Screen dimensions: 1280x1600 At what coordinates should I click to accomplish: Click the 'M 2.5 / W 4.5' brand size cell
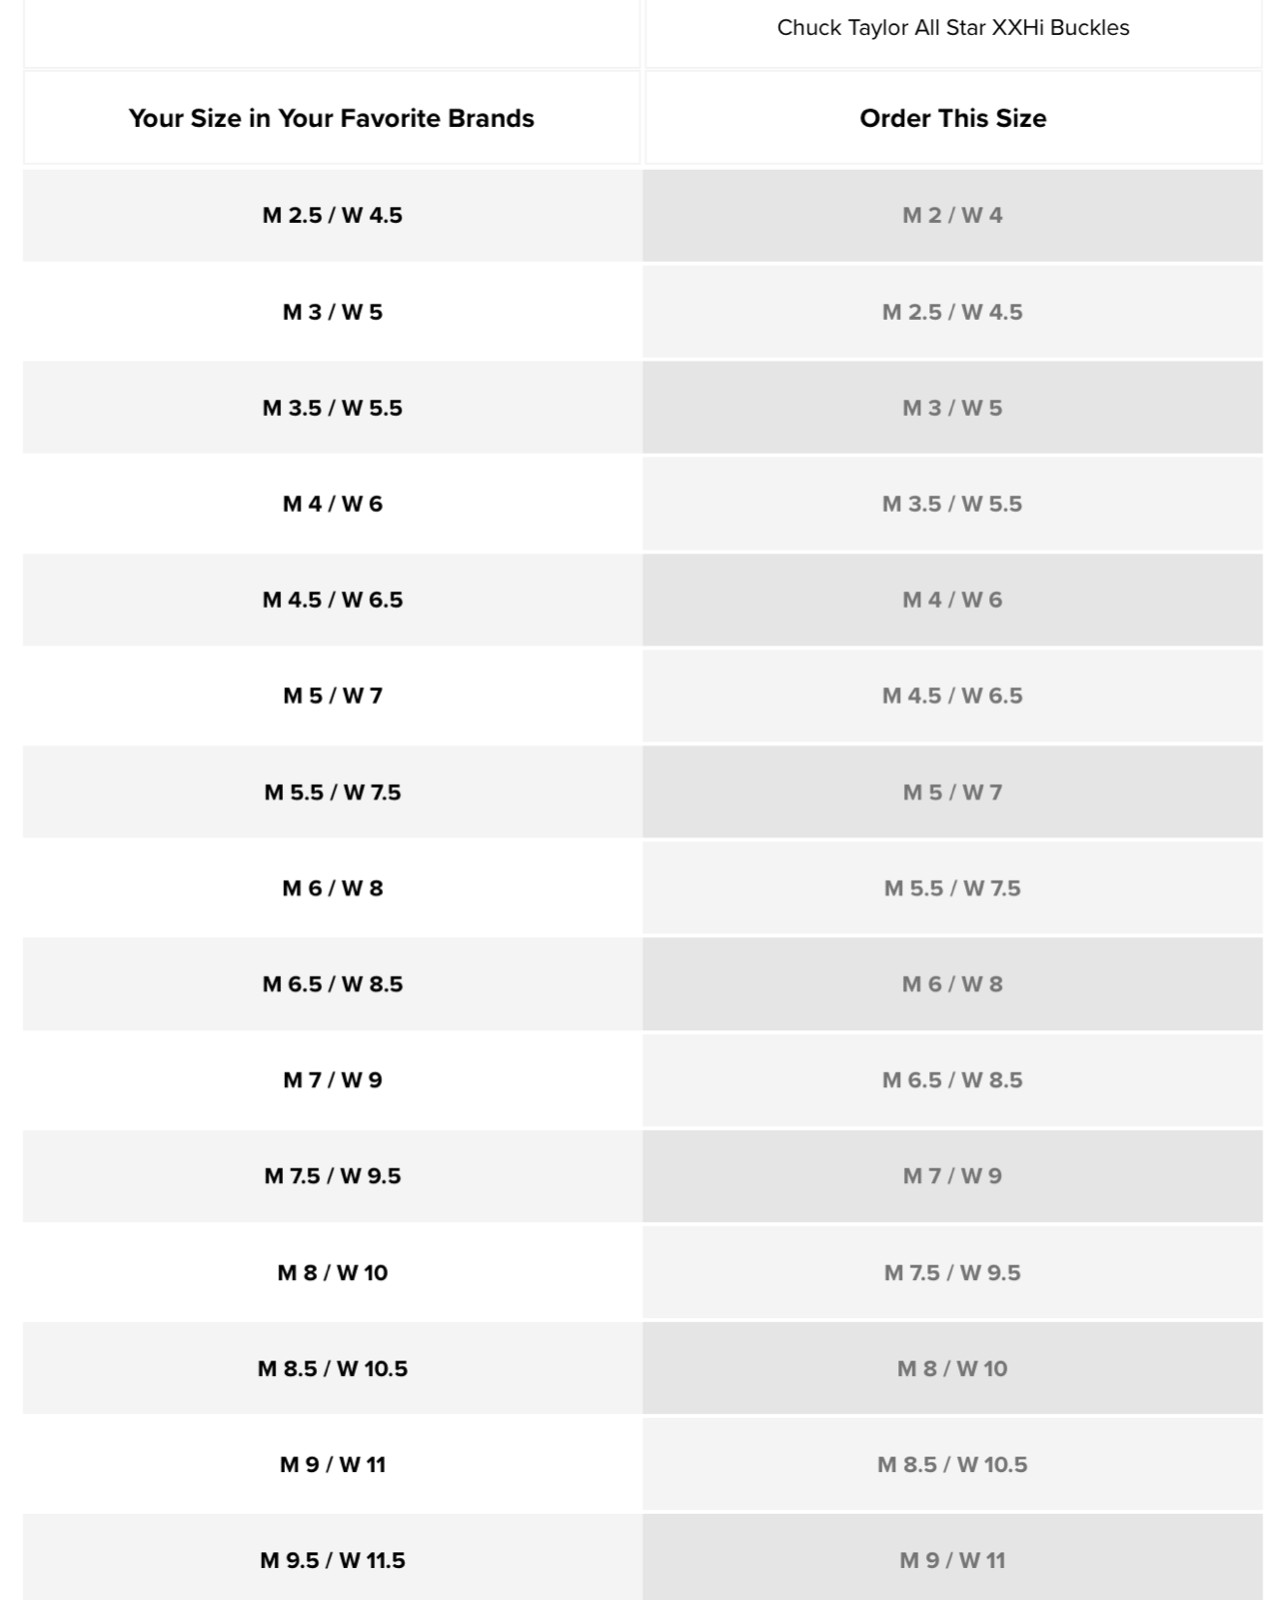pos(332,216)
